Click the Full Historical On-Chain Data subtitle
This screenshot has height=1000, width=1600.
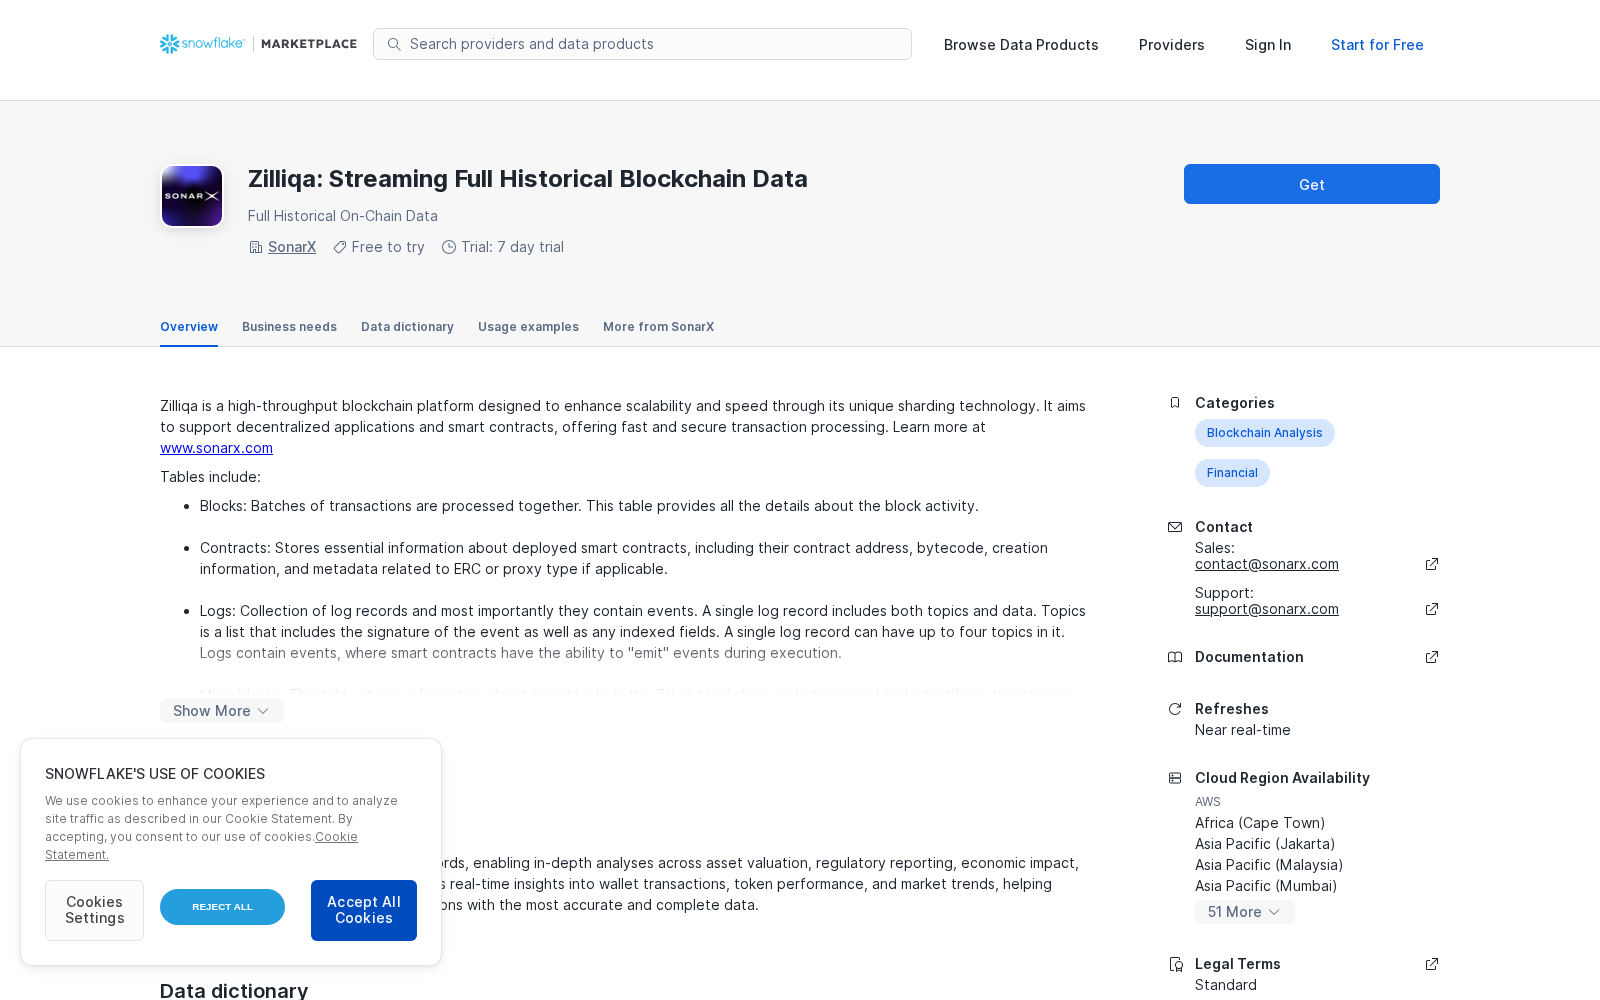[x=343, y=216]
